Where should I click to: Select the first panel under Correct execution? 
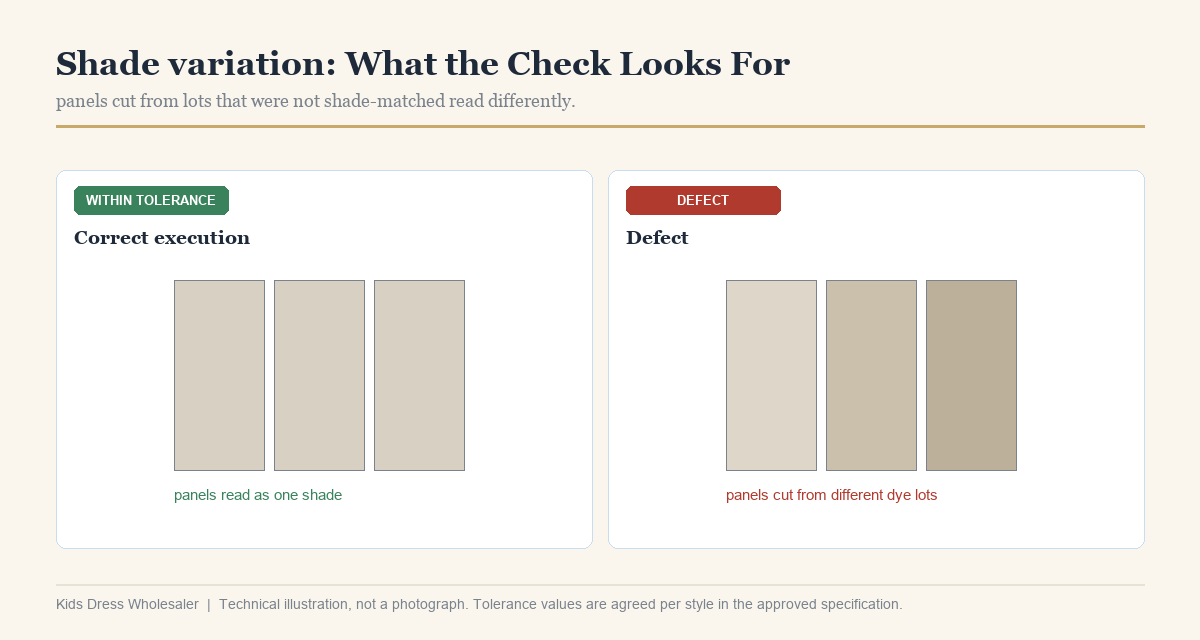[219, 375]
